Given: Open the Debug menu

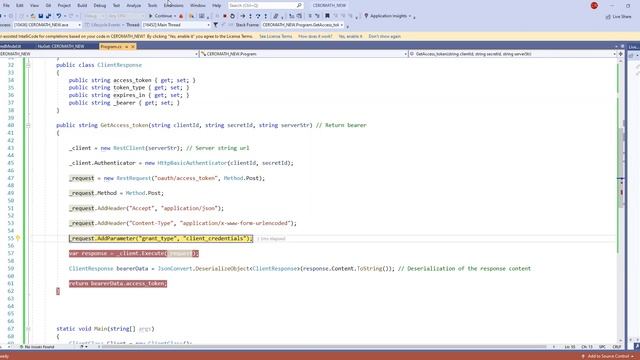Looking at the screenshot, I should (100, 5).
